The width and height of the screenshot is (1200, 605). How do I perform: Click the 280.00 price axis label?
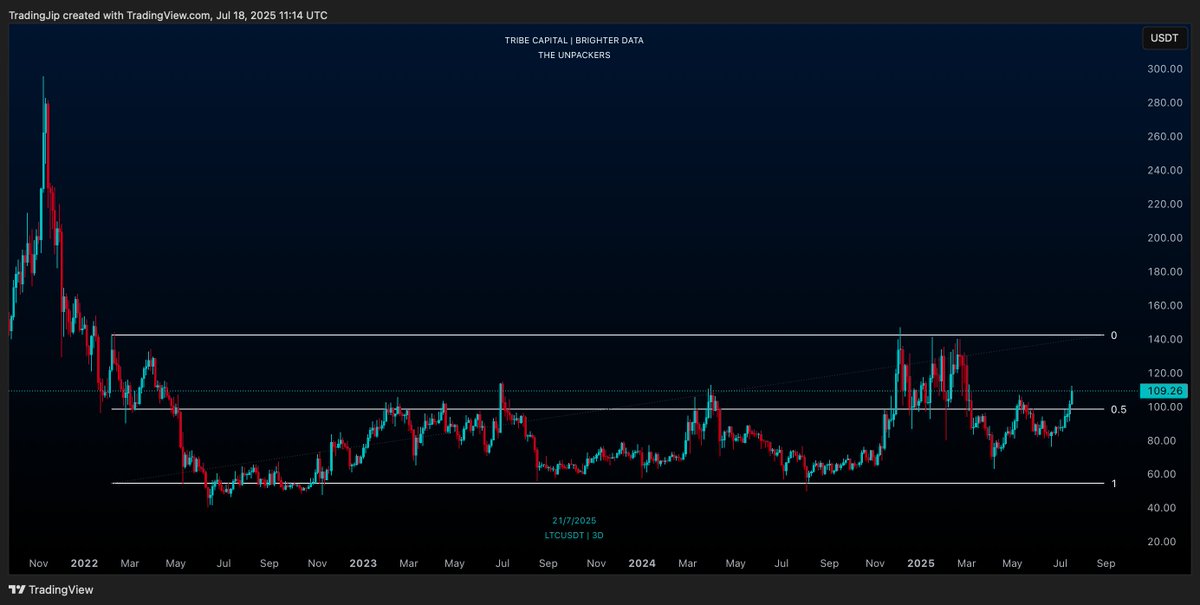tap(1166, 103)
